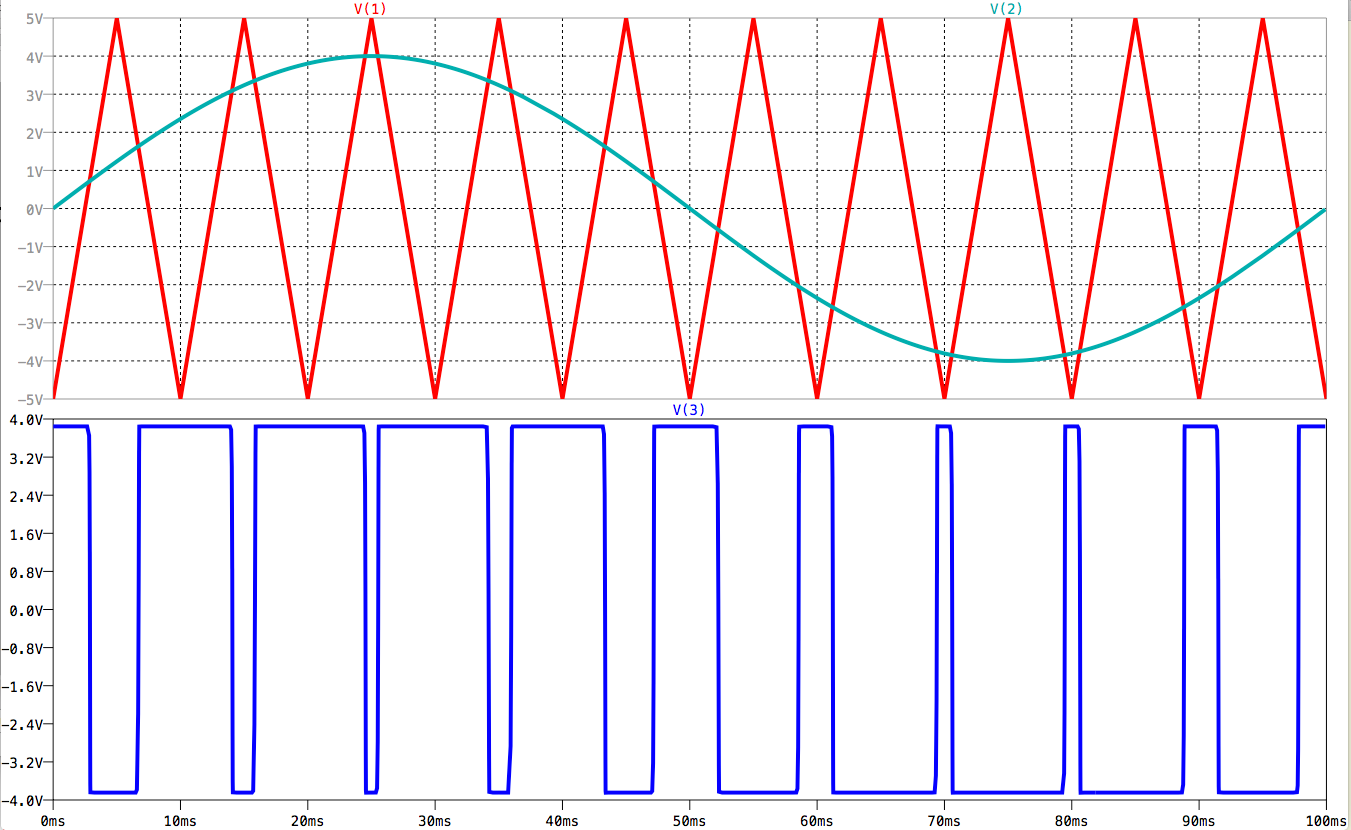Click the cyan sine wave trough at 75ms
The width and height of the screenshot is (1351, 830).
(1007, 360)
